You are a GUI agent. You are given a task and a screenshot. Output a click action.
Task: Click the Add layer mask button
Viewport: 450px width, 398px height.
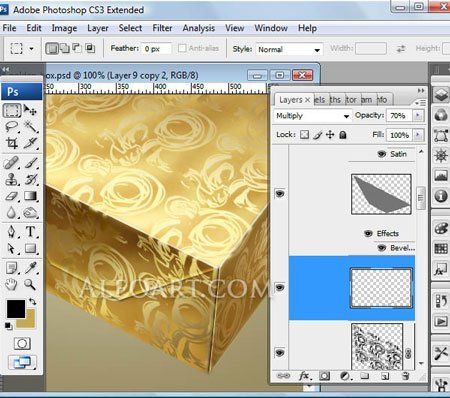324,376
